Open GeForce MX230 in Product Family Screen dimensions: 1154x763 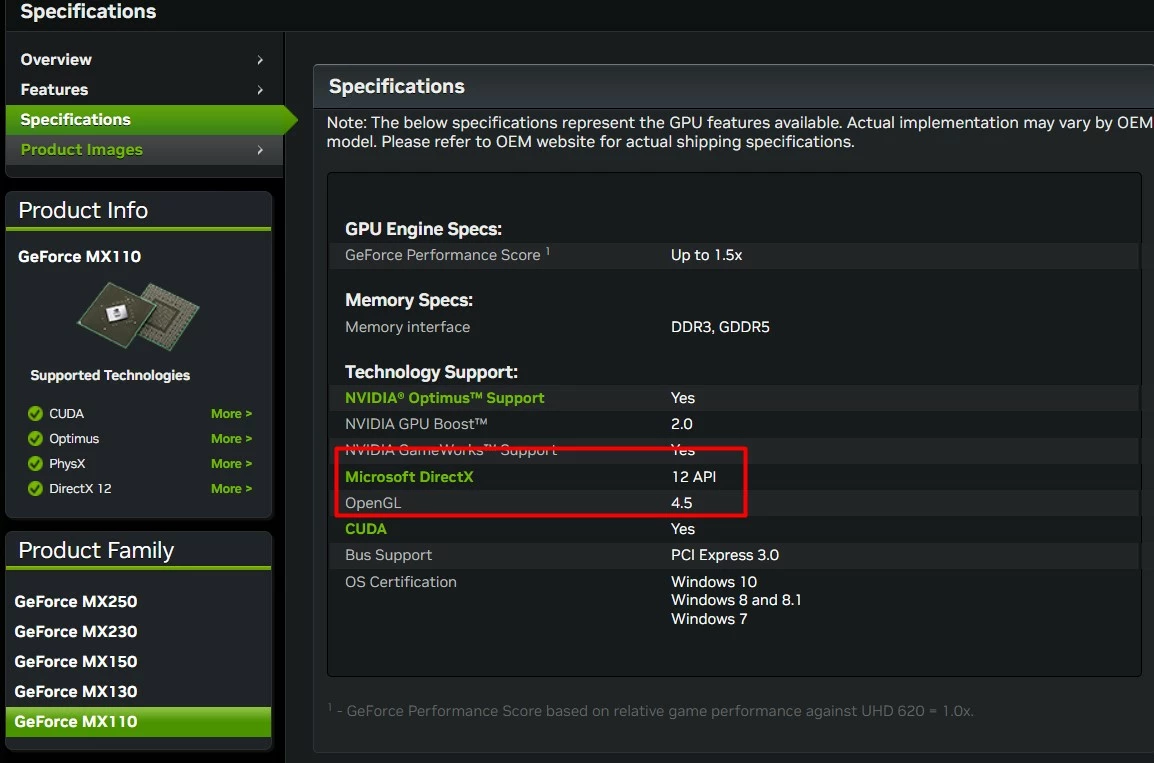click(76, 632)
